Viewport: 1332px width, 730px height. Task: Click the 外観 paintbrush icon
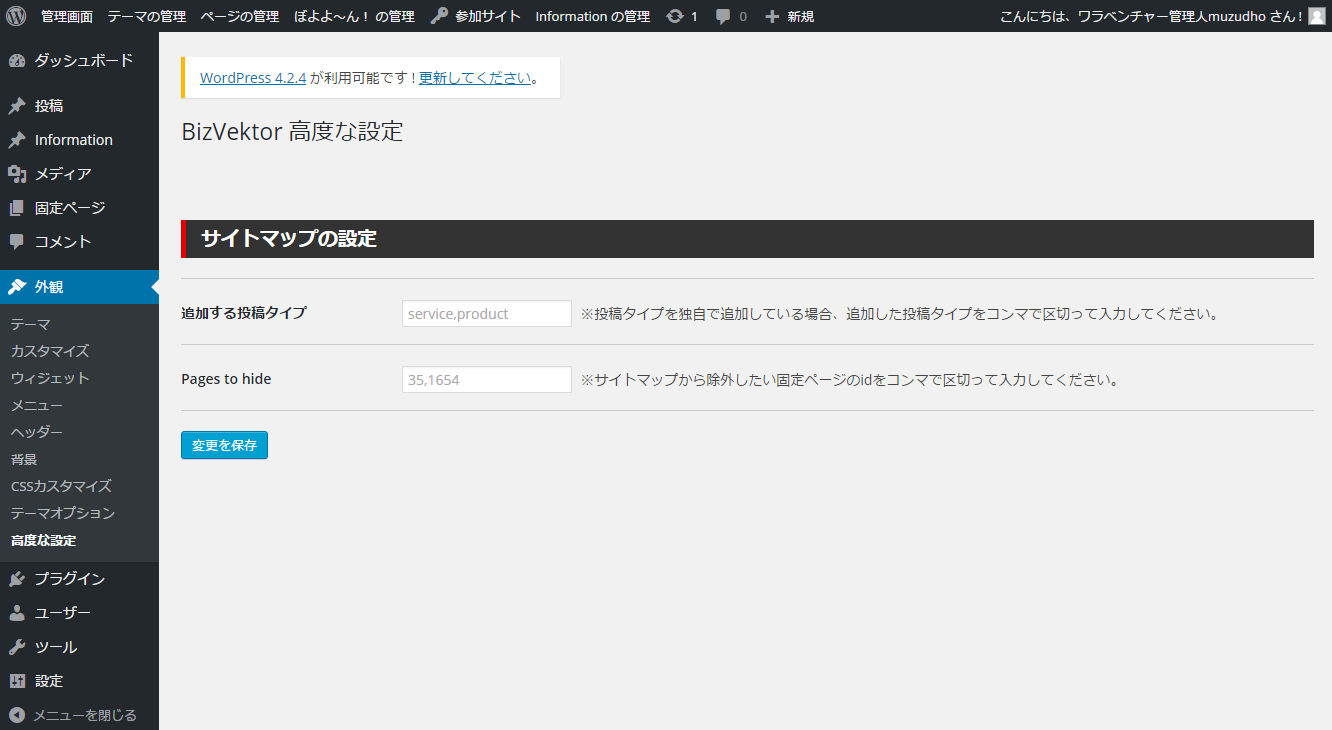pyautogui.click(x=17, y=287)
